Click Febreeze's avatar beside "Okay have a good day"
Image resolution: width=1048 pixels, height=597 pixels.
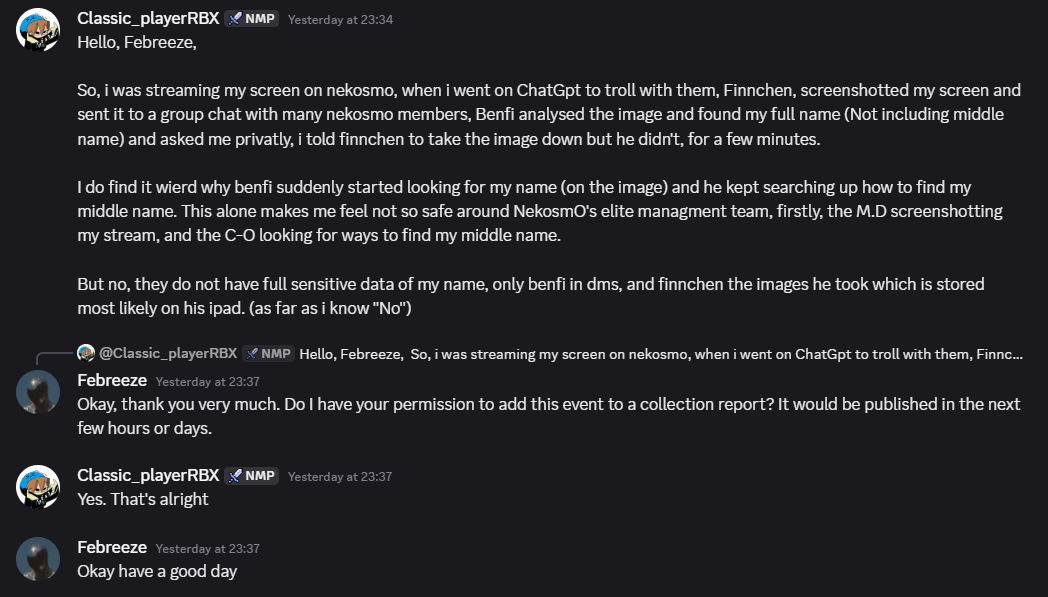click(37, 558)
